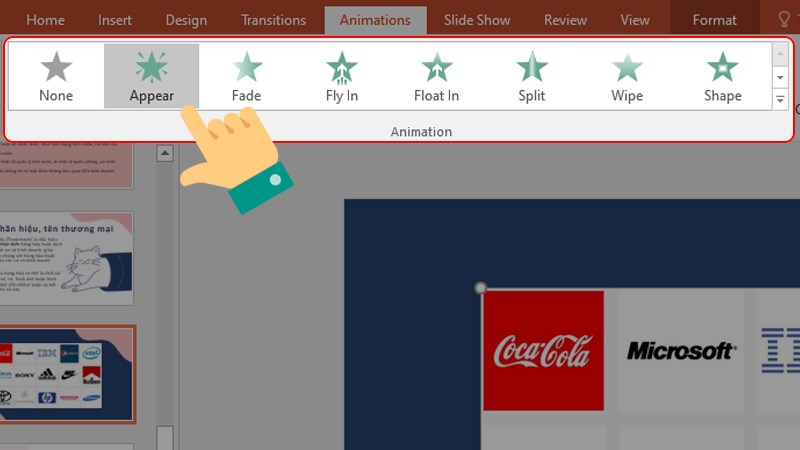
Task: Click the slide panel scroll up arrow
Action: pyautogui.click(x=165, y=153)
